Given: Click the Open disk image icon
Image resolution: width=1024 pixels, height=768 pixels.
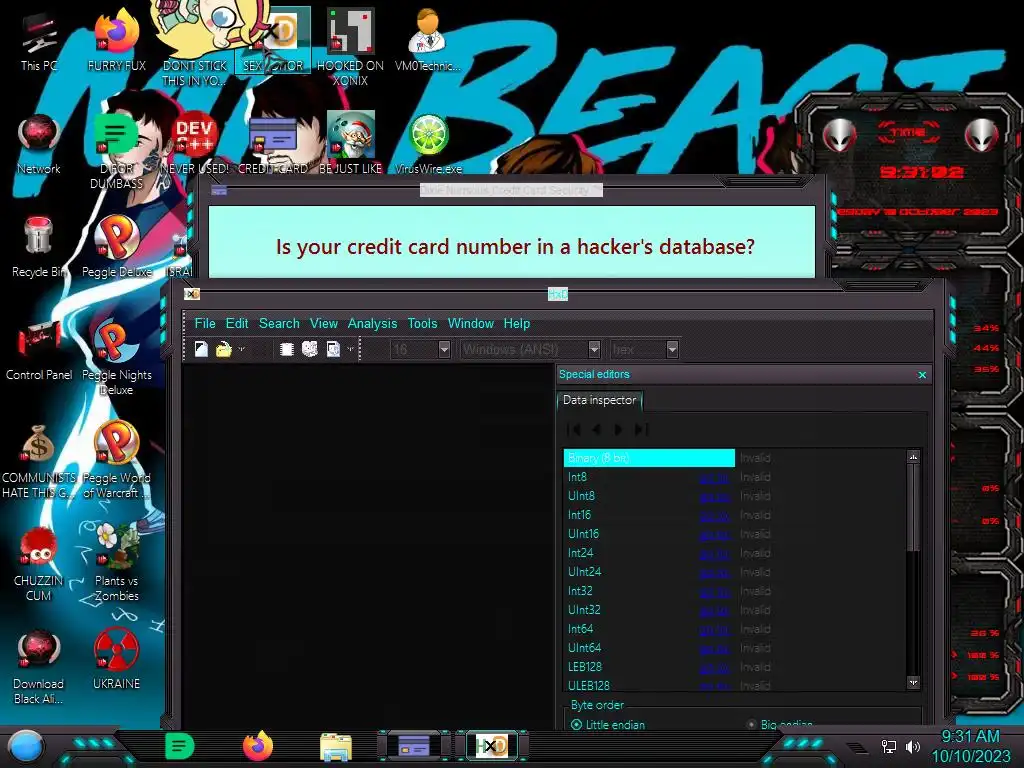Looking at the screenshot, I should (333, 349).
